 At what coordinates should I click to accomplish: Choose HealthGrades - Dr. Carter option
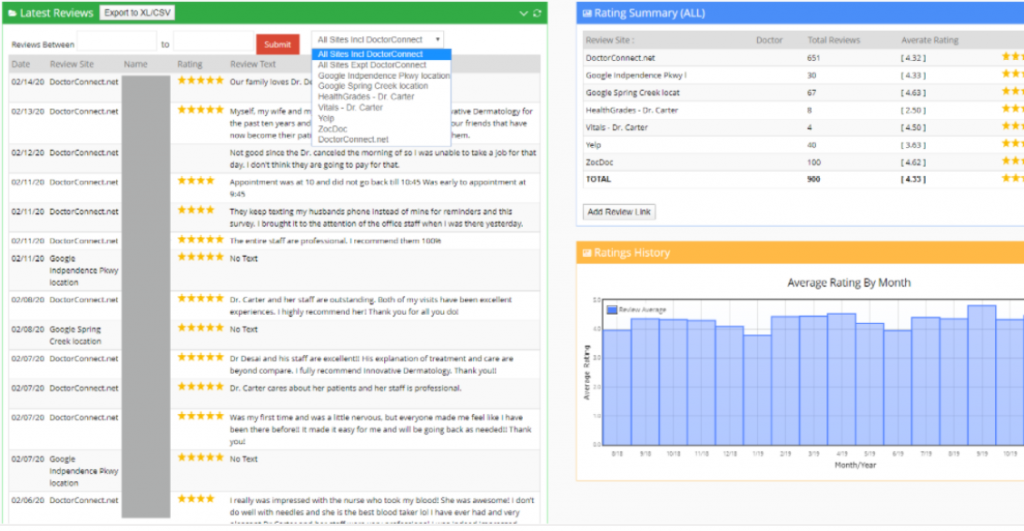click(381, 97)
